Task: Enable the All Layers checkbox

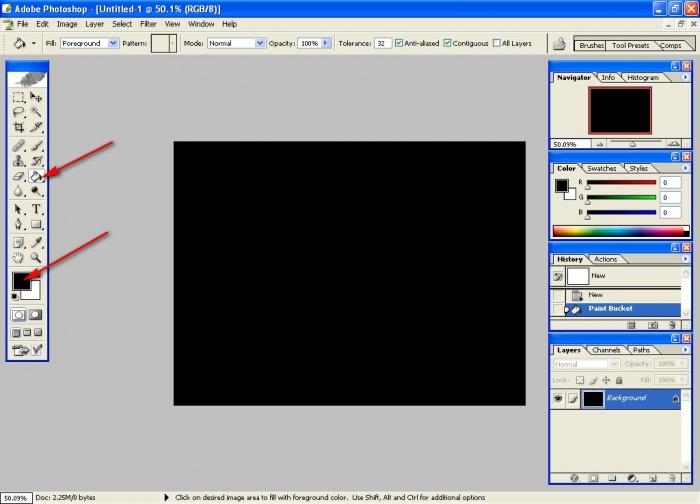Action: [x=497, y=44]
